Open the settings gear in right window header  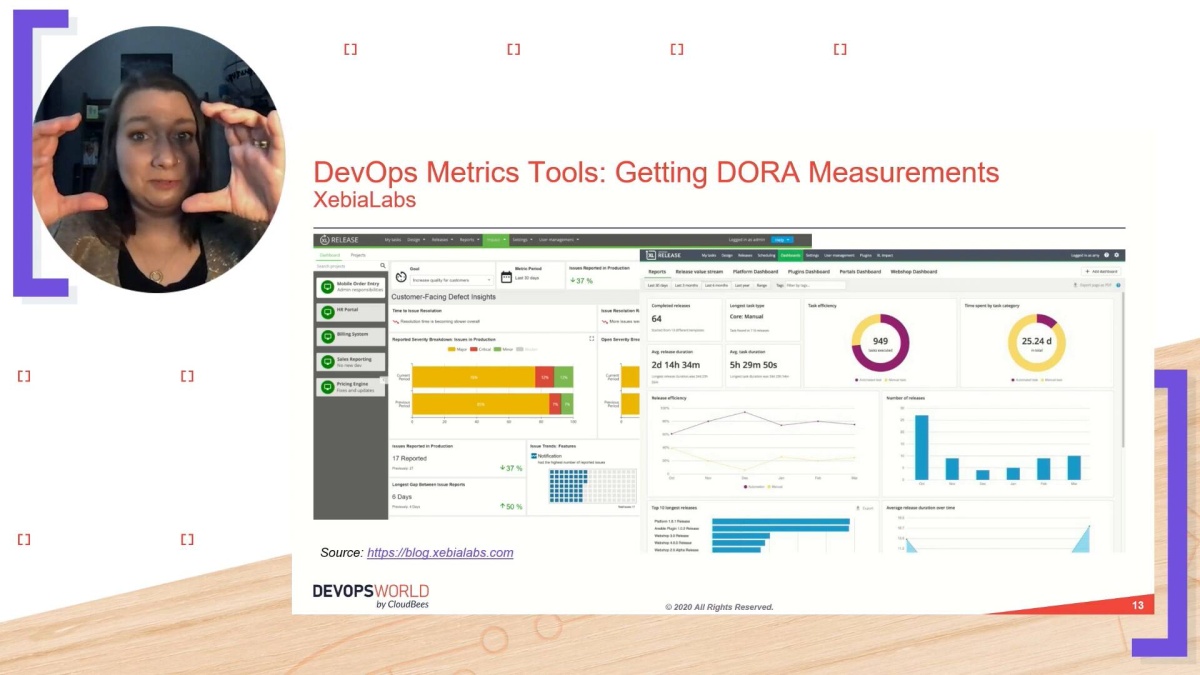(x=1116, y=255)
